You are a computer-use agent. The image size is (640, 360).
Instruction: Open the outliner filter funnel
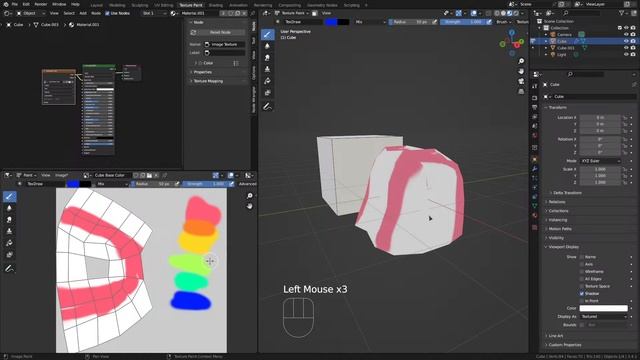coord(622,13)
